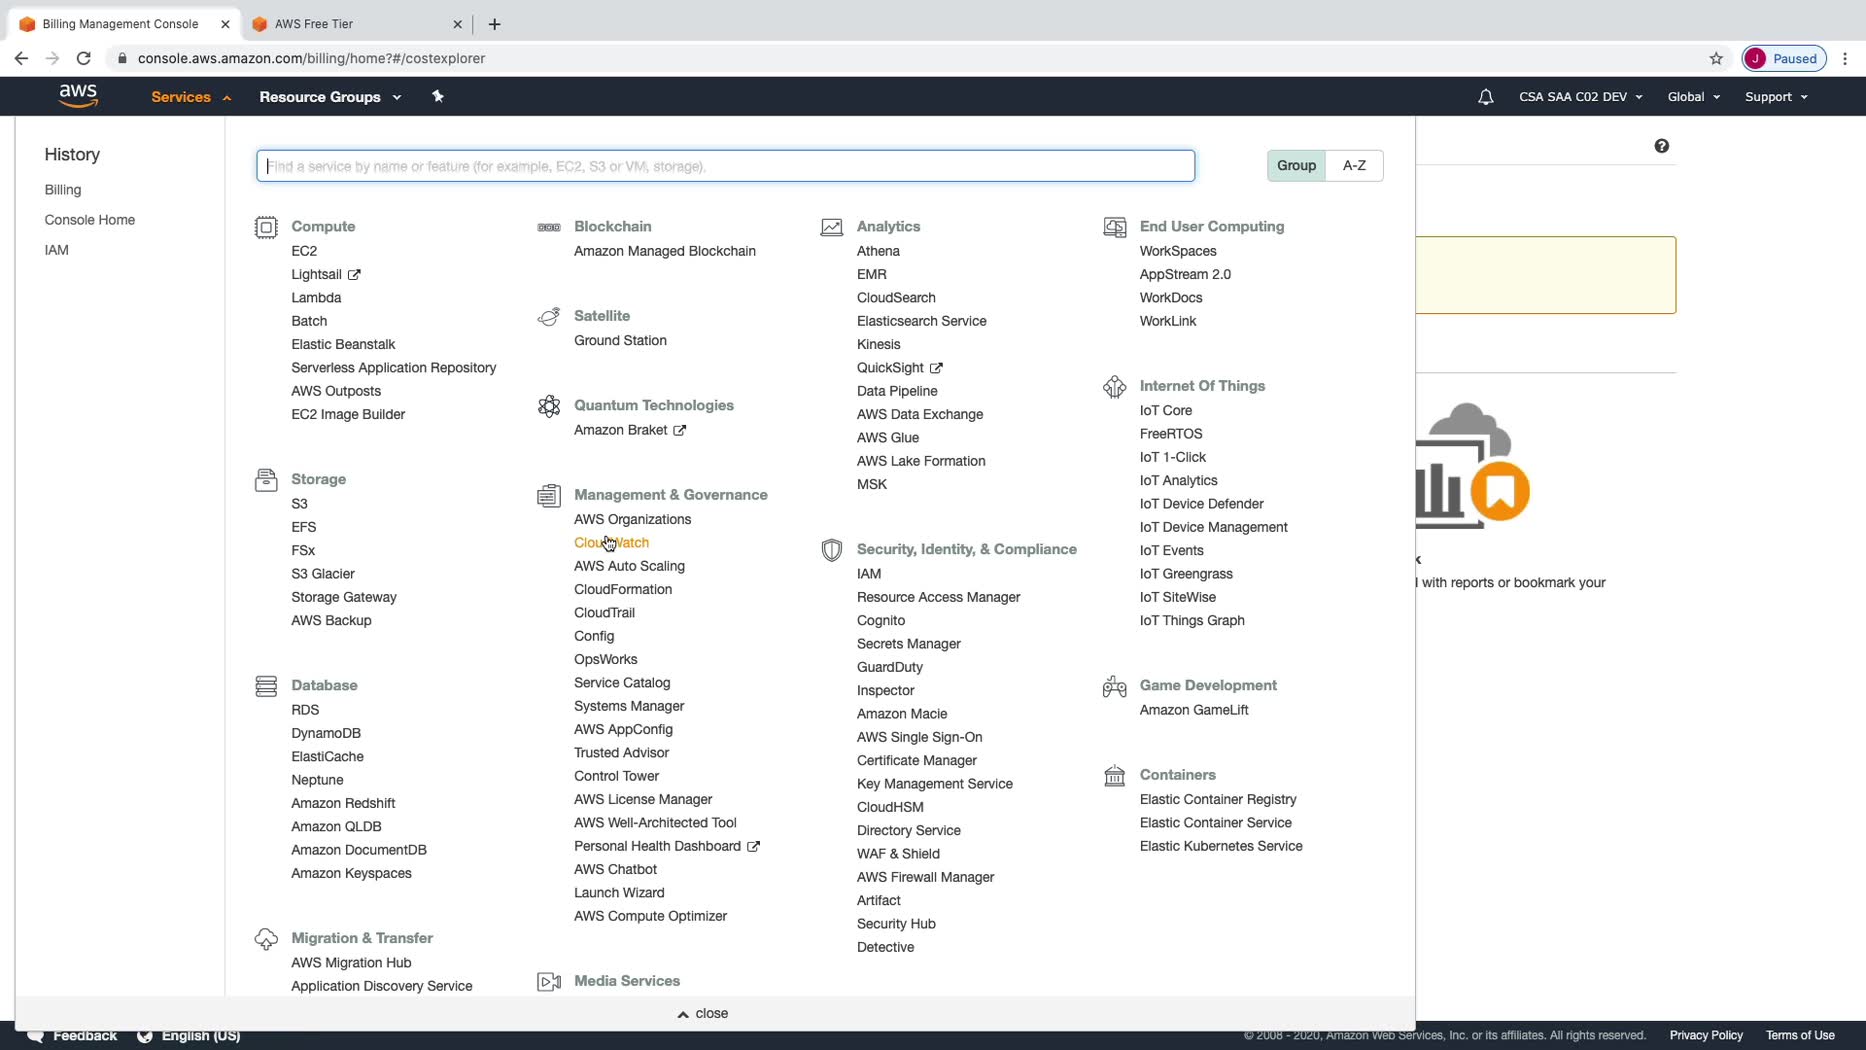Click the service search field

(x=726, y=166)
